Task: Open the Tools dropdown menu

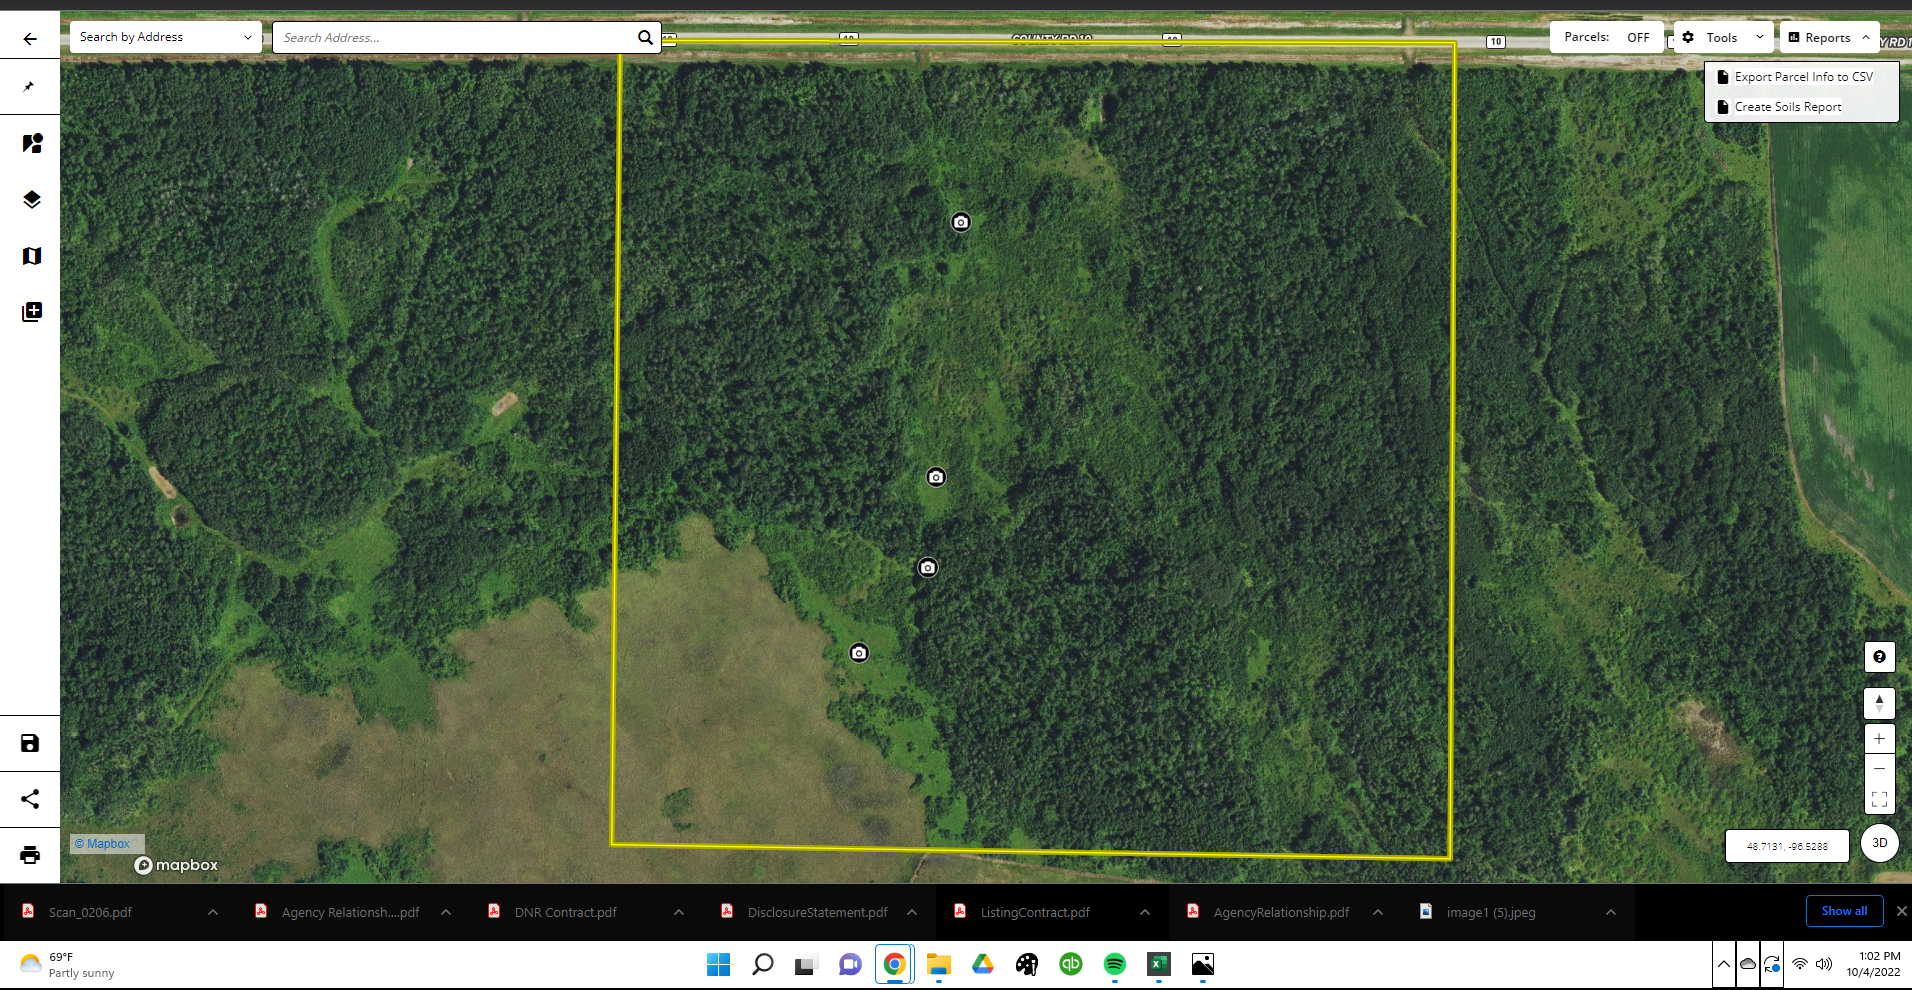Action: (1723, 38)
